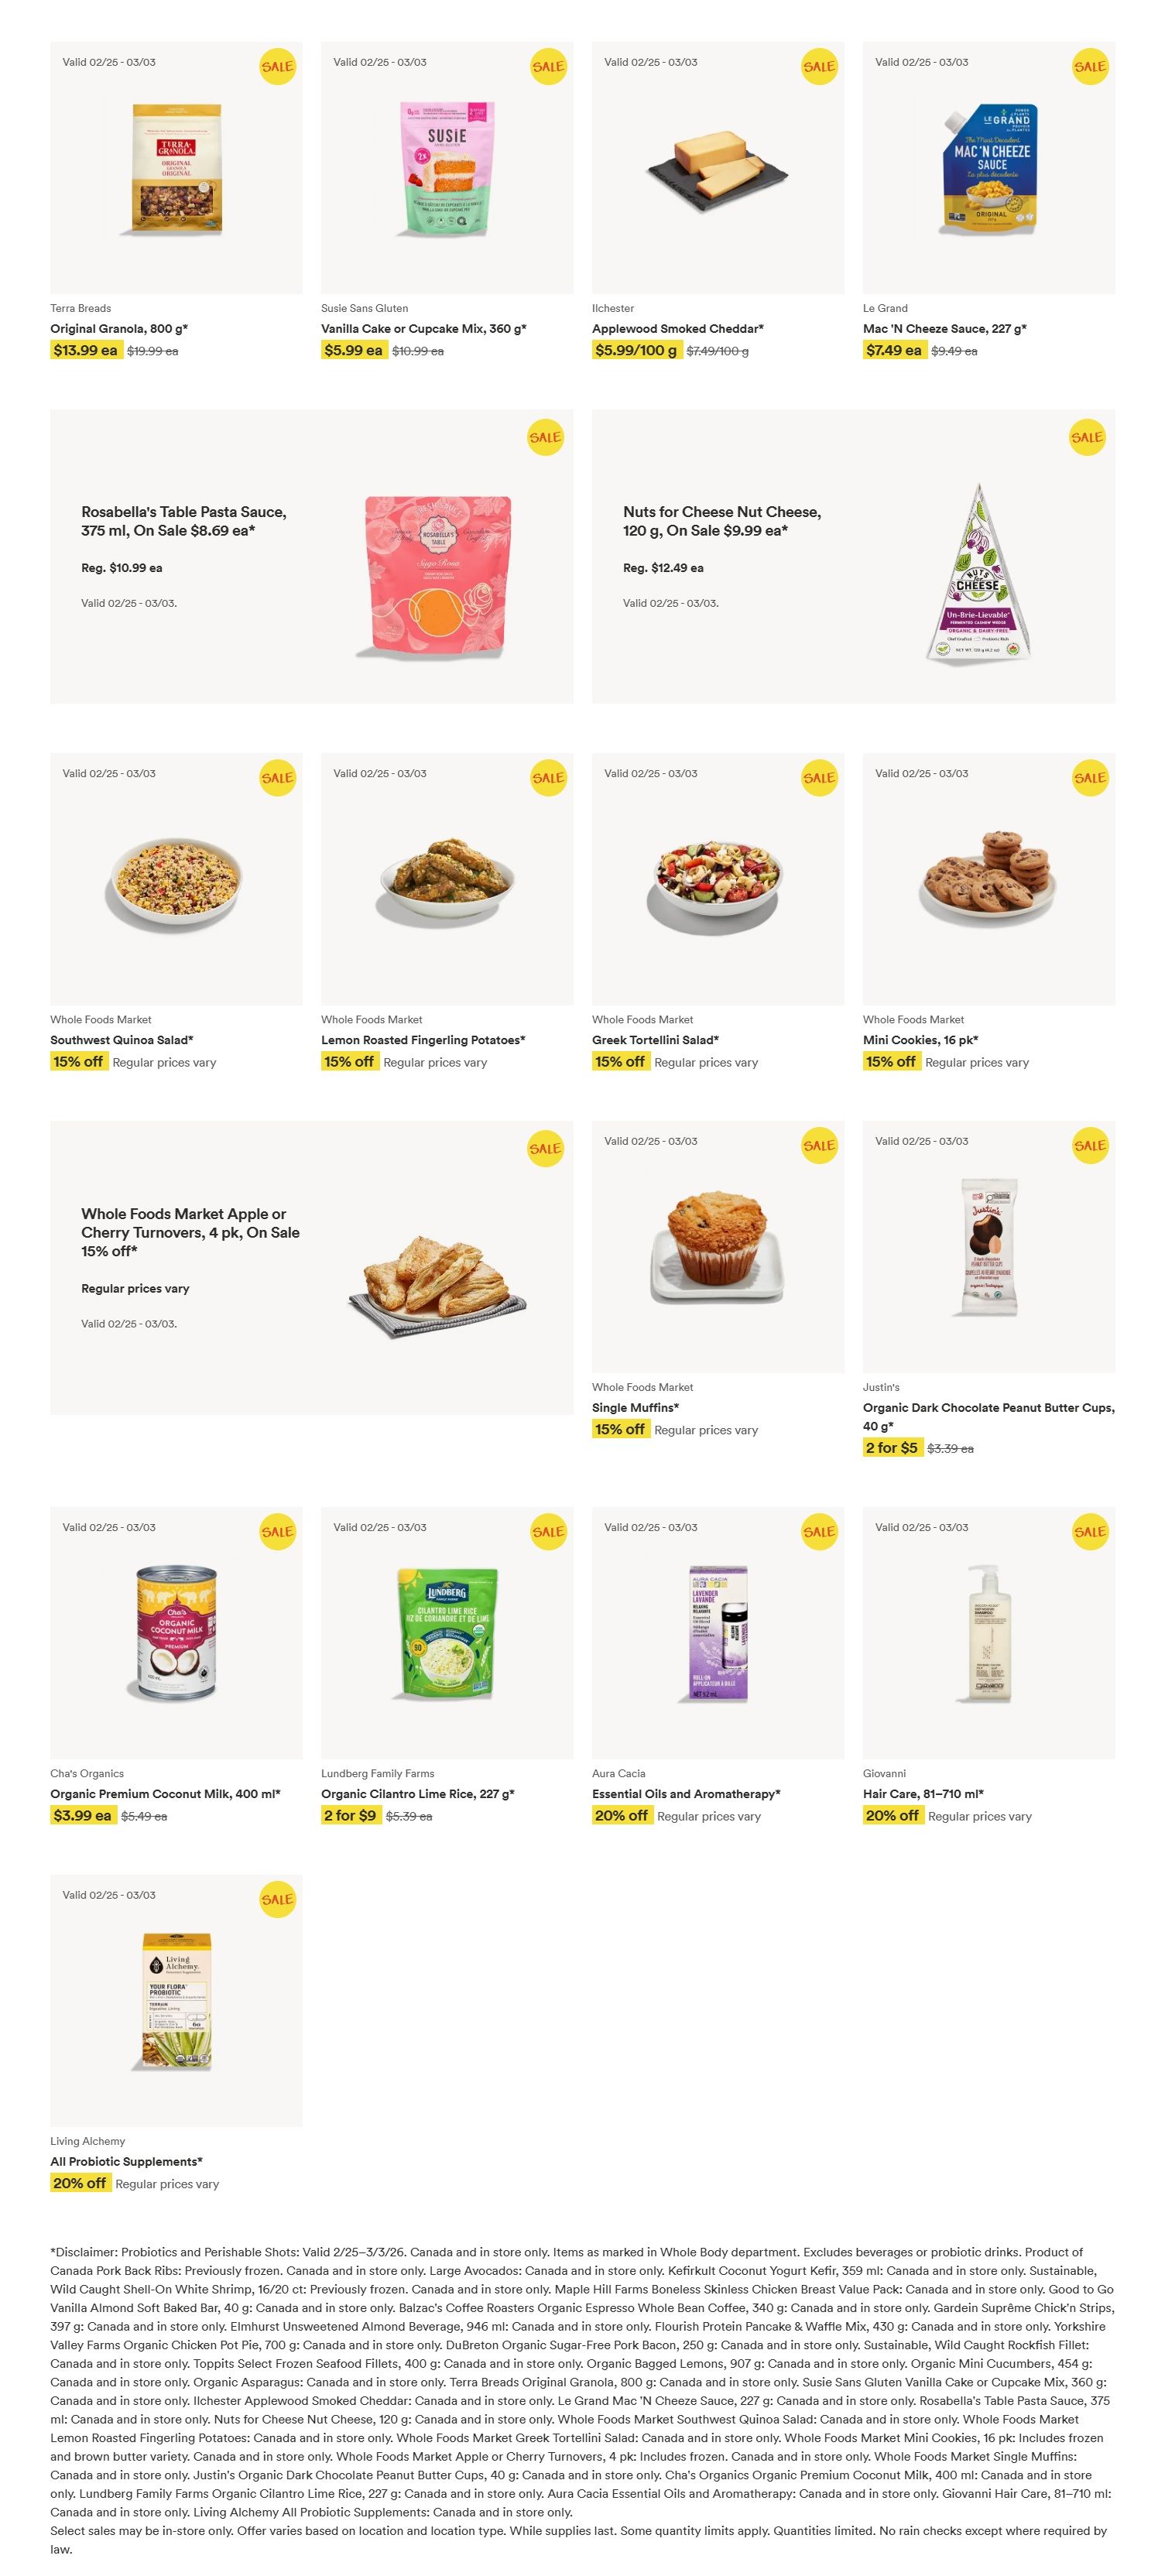The height and width of the screenshot is (2576, 1158).
Task: Open the Lundberg Cilantro Lime Rice image
Action: pos(447,1632)
